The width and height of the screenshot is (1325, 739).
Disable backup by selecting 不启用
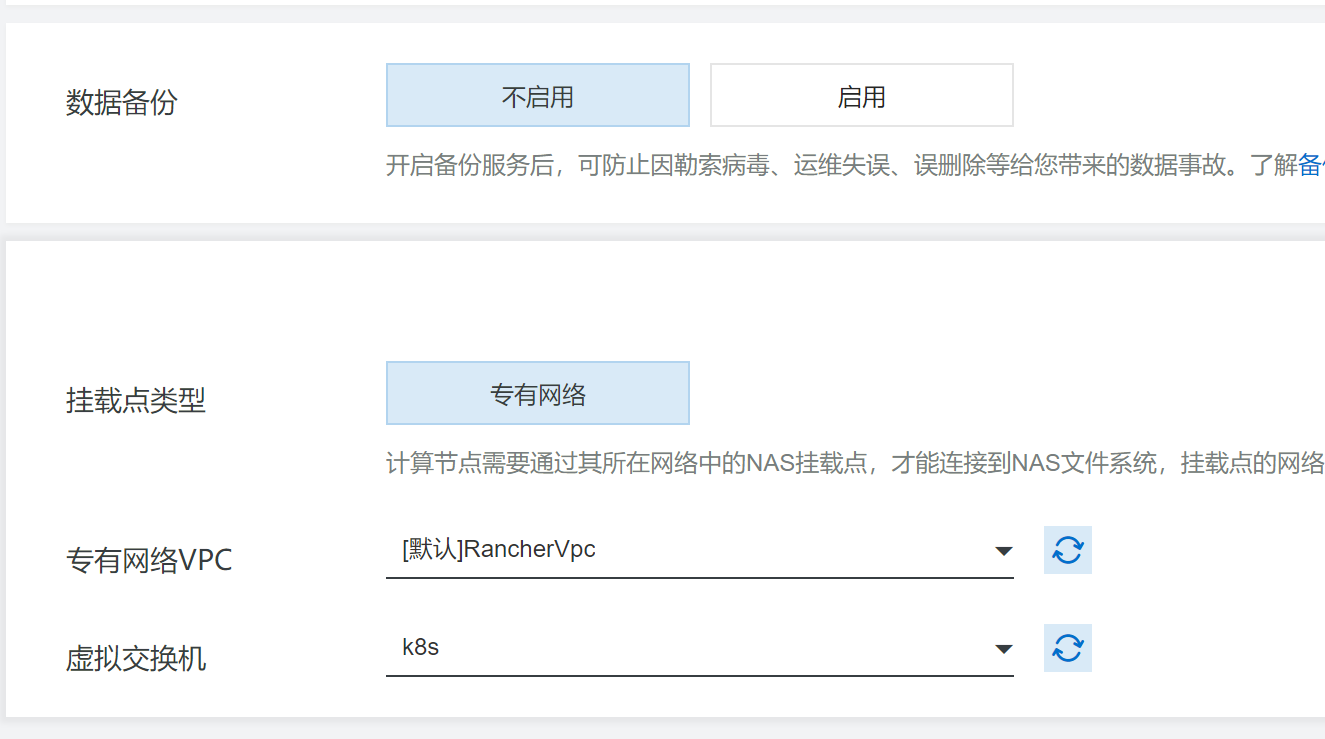(x=537, y=94)
